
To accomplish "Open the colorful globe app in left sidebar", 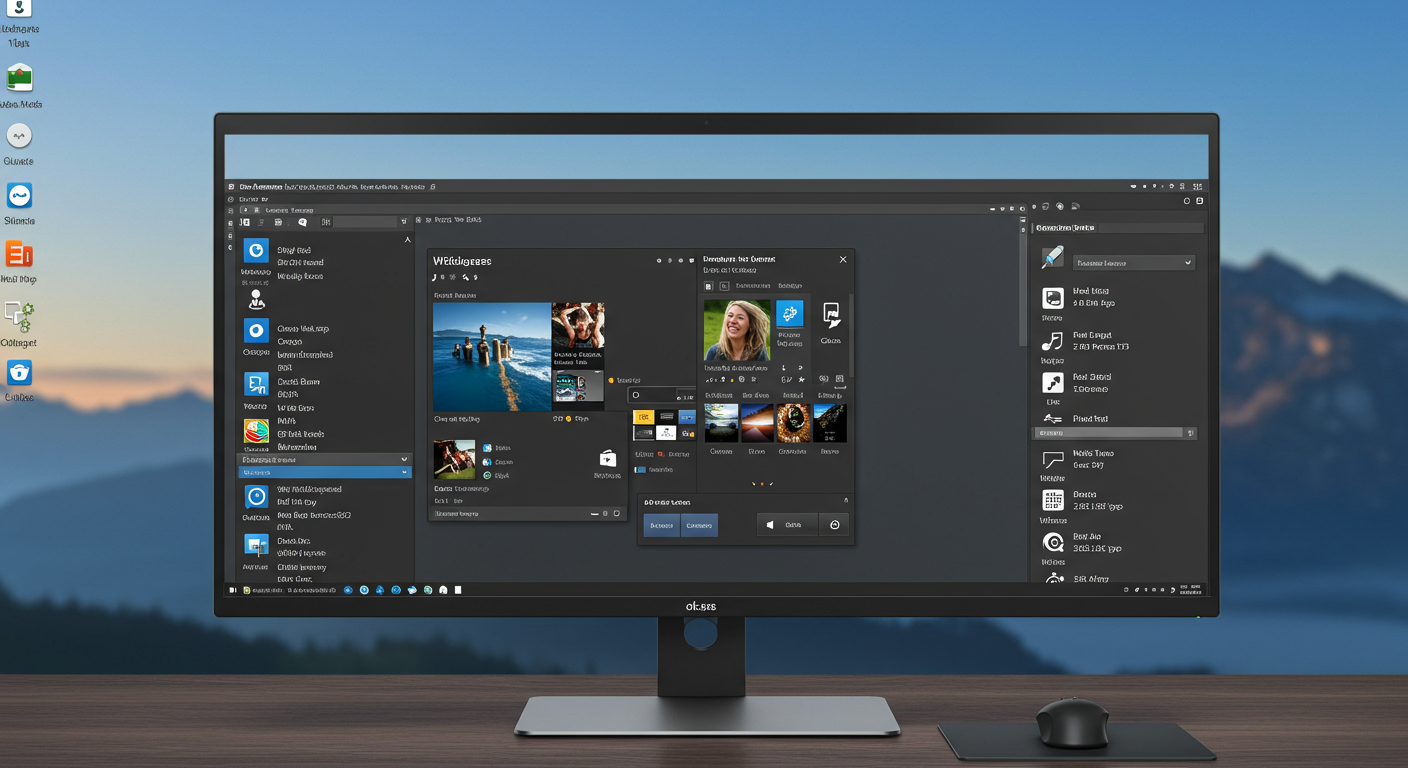I will pyautogui.click(x=257, y=431).
